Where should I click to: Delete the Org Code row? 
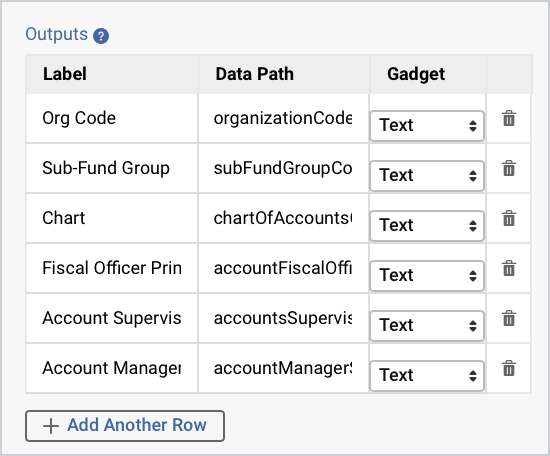pyautogui.click(x=509, y=118)
